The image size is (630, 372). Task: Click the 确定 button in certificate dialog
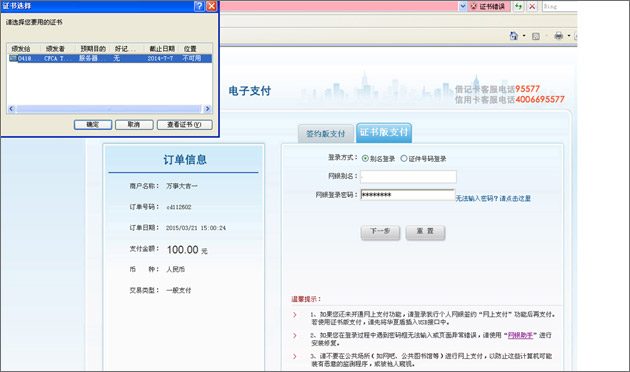(93, 125)
